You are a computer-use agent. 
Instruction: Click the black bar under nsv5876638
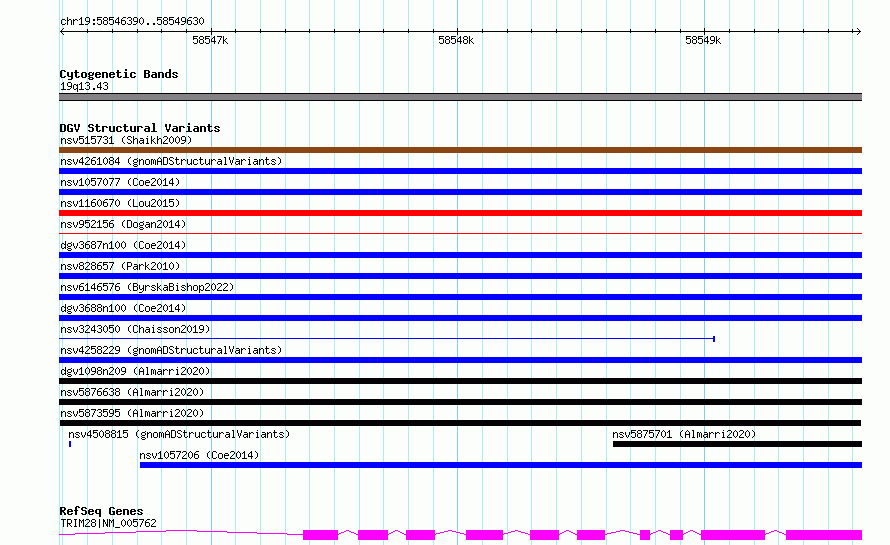460,402
